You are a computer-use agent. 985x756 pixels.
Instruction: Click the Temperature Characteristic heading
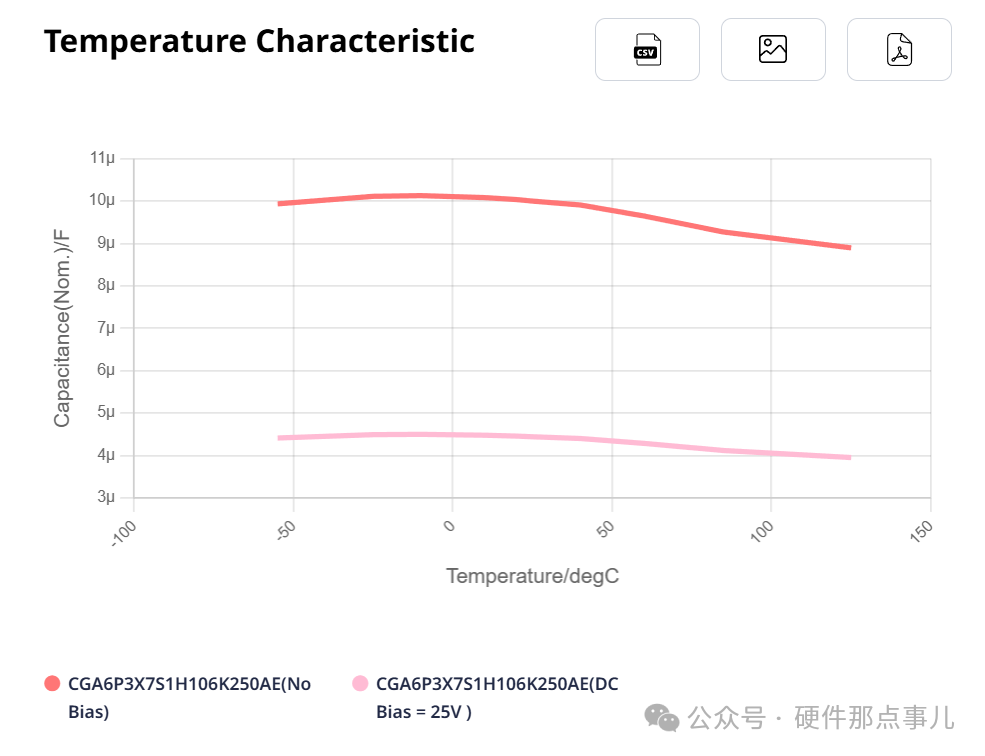pos(259,42)
